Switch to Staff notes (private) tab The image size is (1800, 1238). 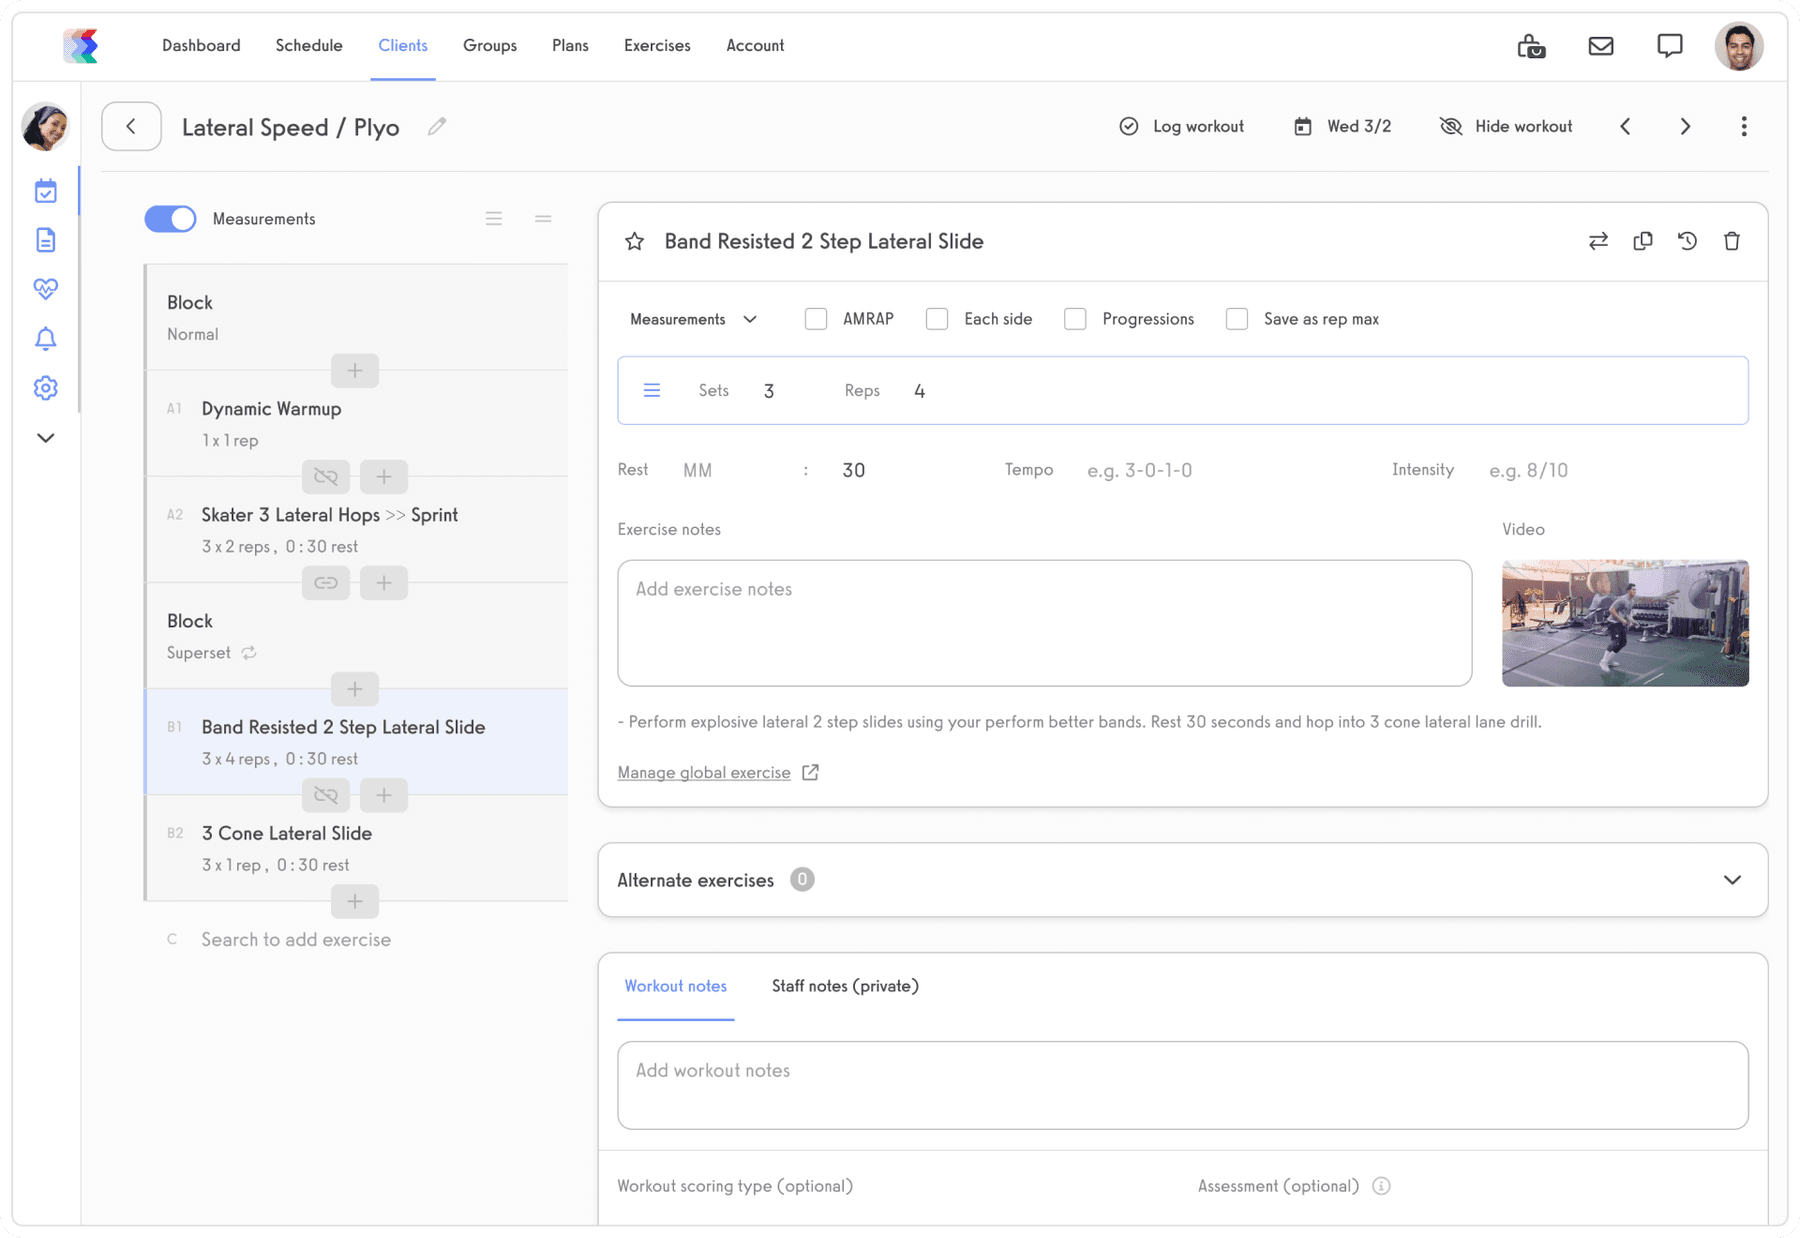tap(845, 986)
